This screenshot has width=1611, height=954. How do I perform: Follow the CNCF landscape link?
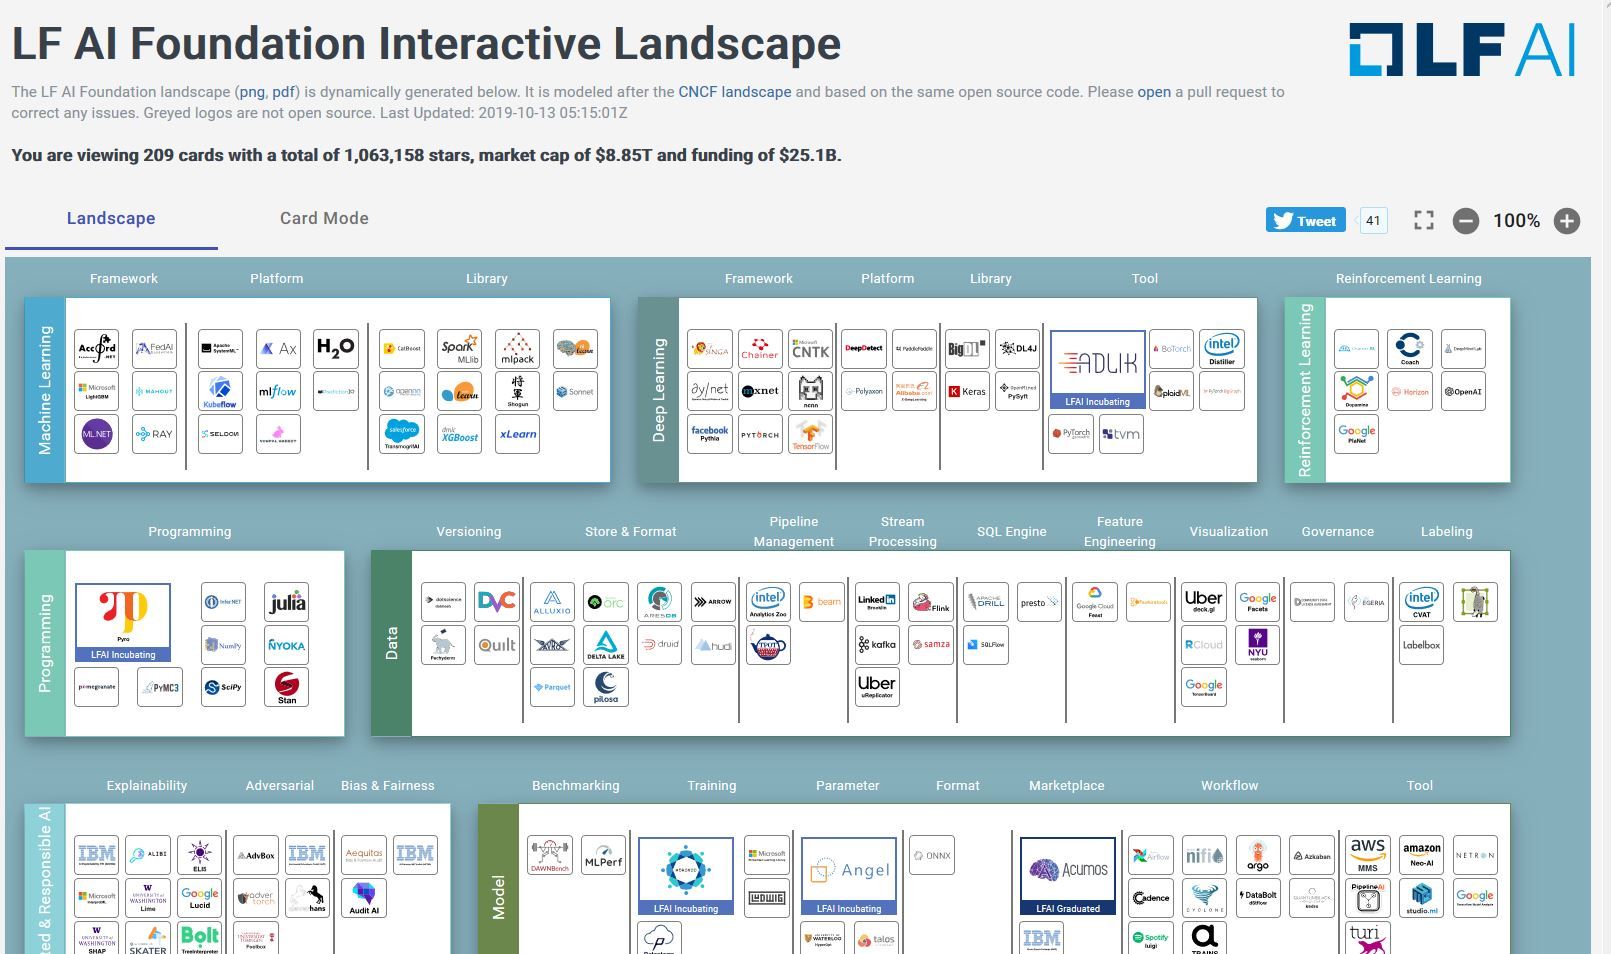735,92
